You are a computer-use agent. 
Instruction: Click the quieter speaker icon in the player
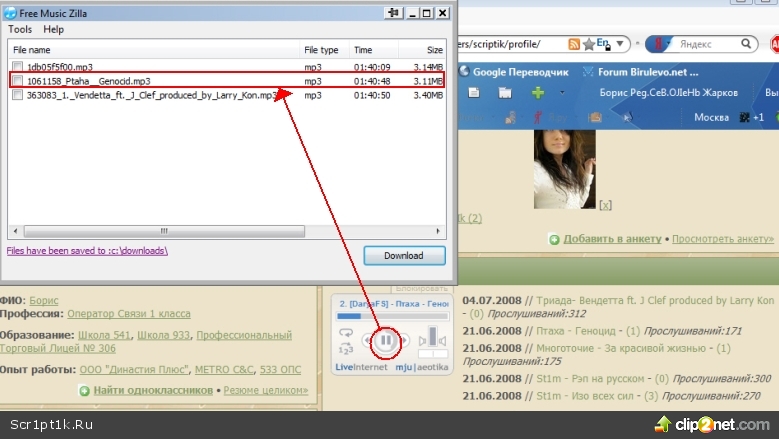[x=422, y=341]
